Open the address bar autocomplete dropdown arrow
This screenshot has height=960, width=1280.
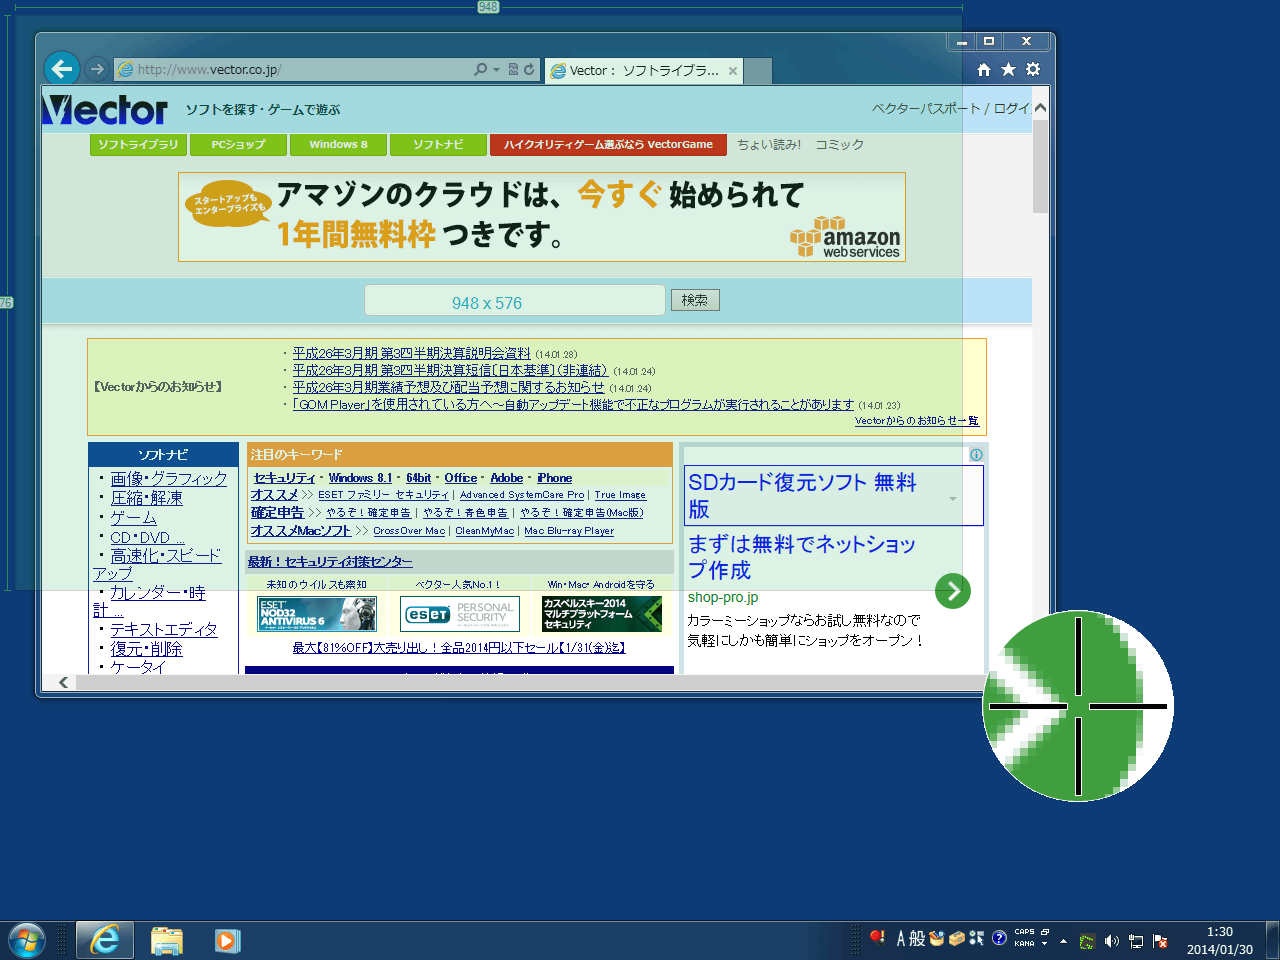[x=496, y=70]
